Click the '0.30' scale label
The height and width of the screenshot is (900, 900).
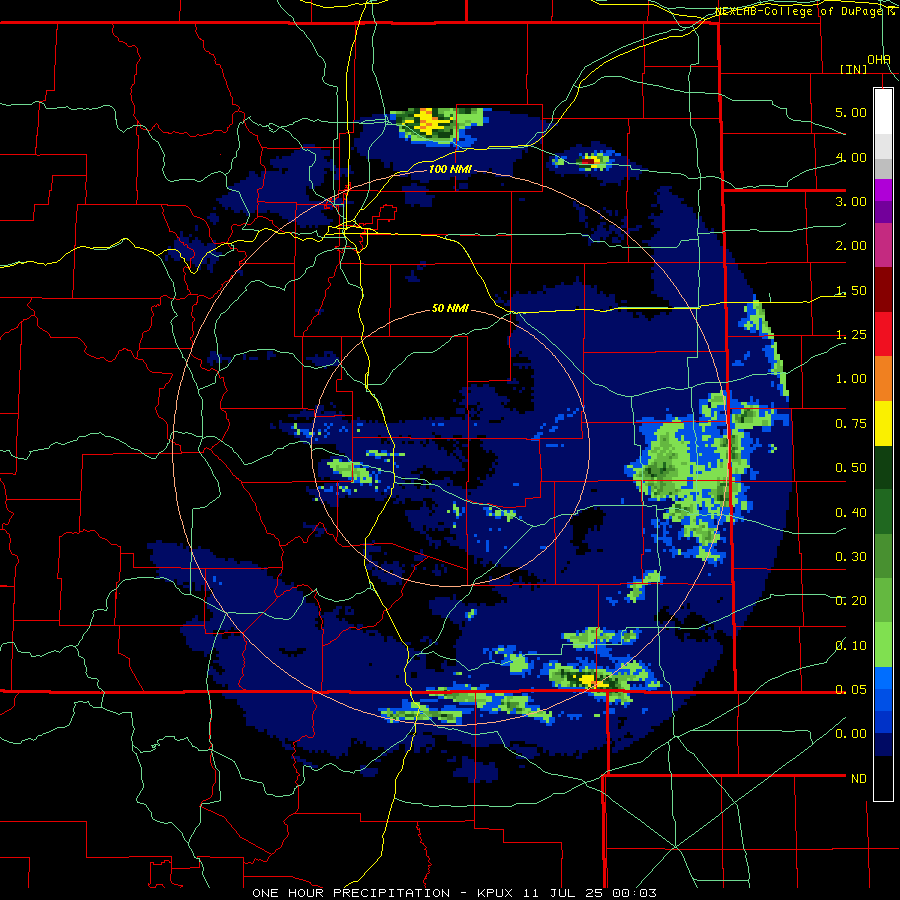(851, 557)
